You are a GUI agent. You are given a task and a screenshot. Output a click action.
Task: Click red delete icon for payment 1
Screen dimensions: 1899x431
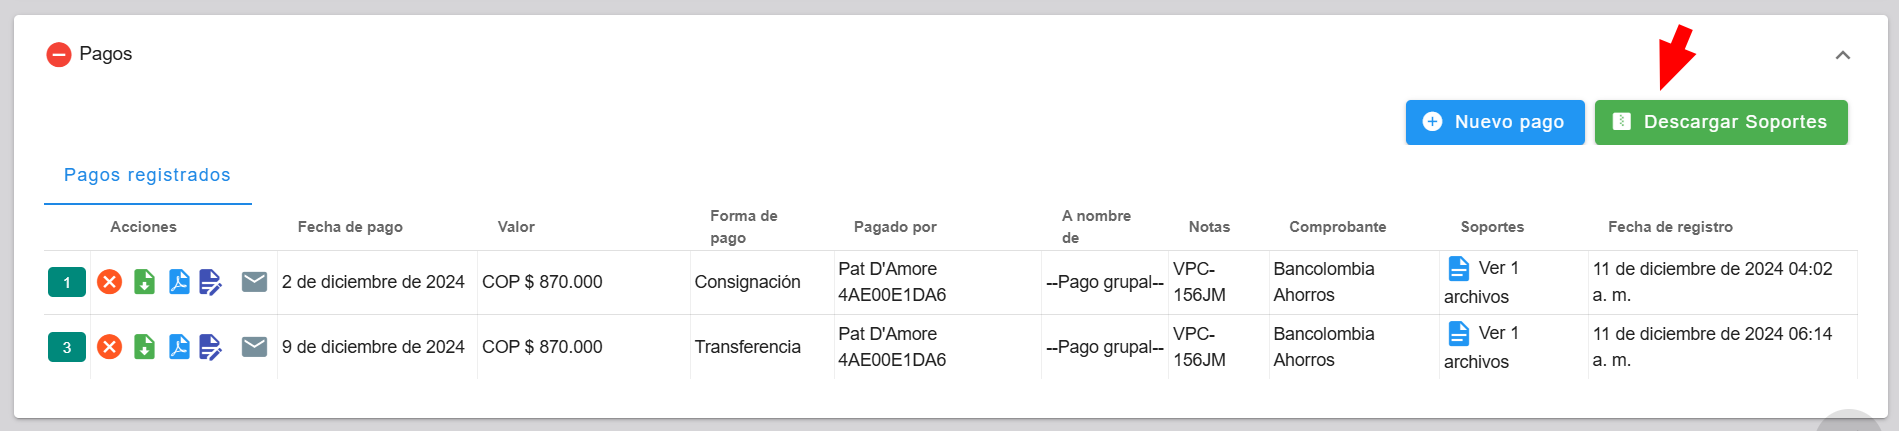click(x=110, y=282)
